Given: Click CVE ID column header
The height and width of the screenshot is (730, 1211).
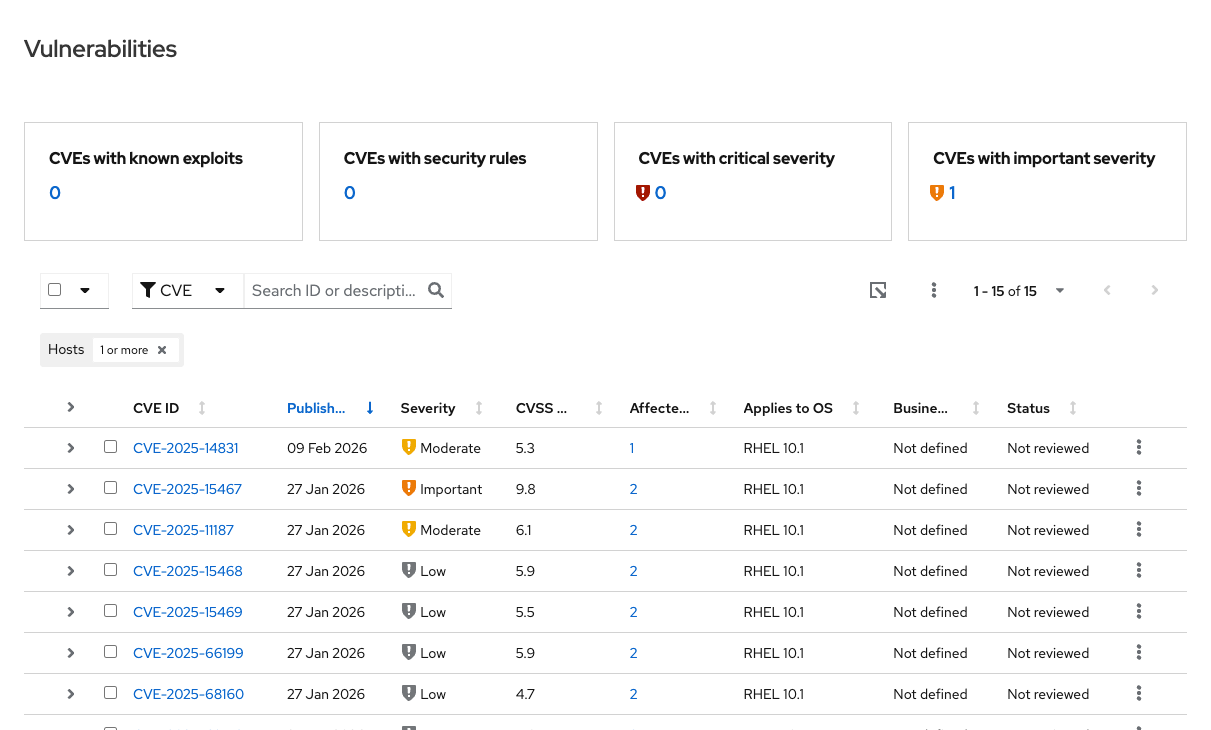Looking at the screenshot, I should (x=156, y=408).
